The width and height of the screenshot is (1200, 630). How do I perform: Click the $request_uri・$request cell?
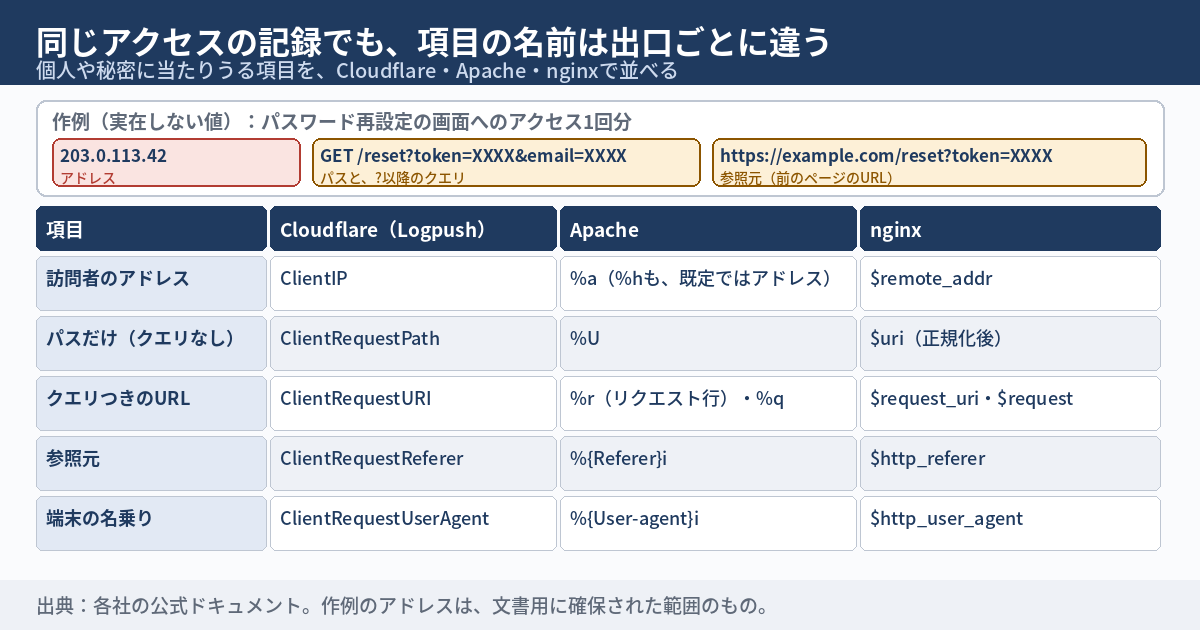point(1010,403)
